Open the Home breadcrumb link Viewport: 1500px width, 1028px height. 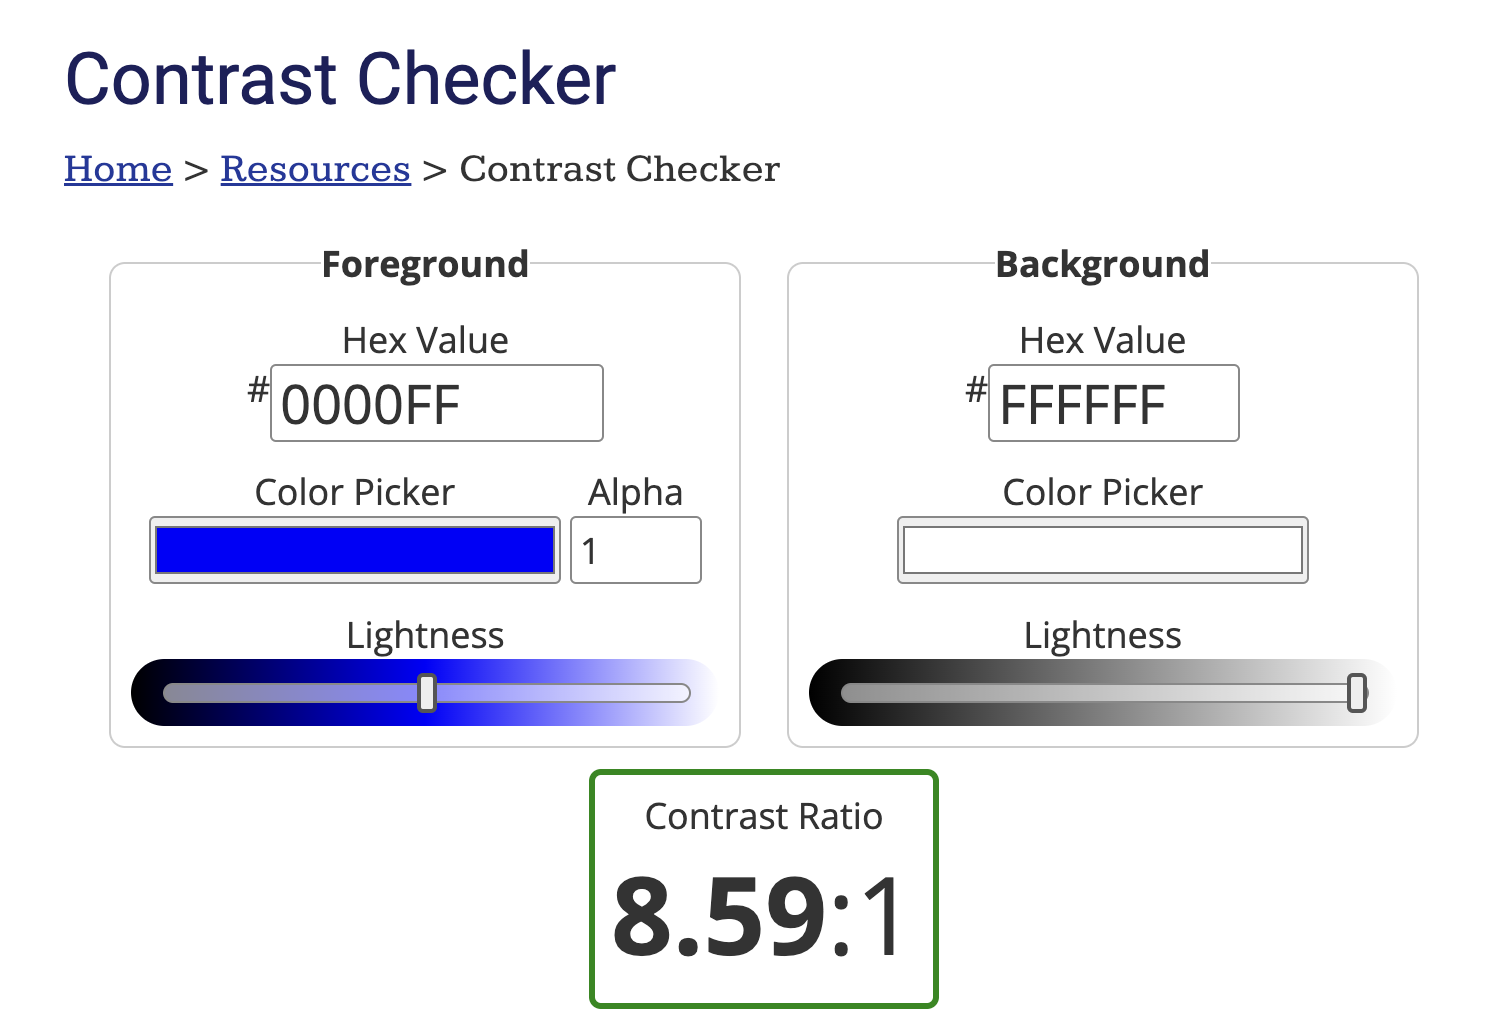(x=118, y=169)
